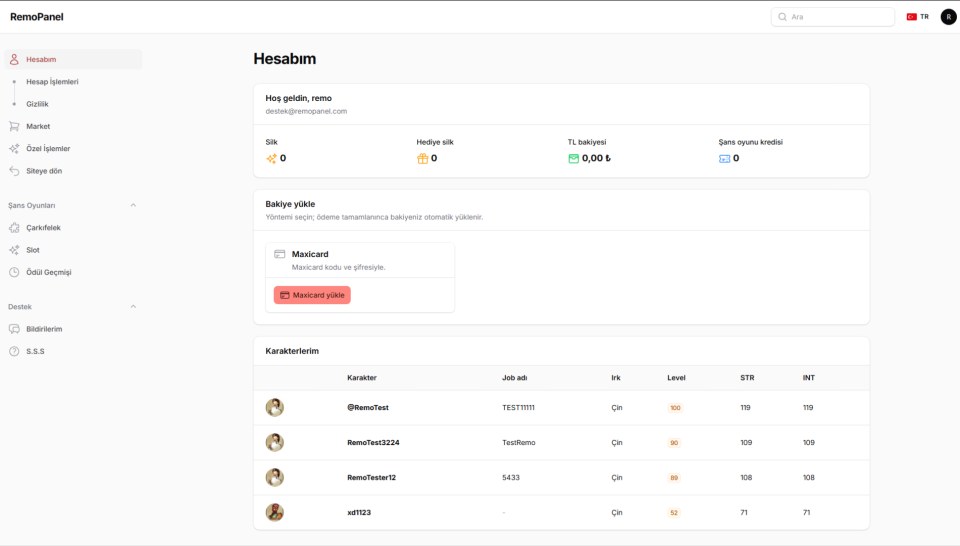This screenshot has width=960, height=546.
Task: Click the level 89 badge
Action: [x=673, y=477]
